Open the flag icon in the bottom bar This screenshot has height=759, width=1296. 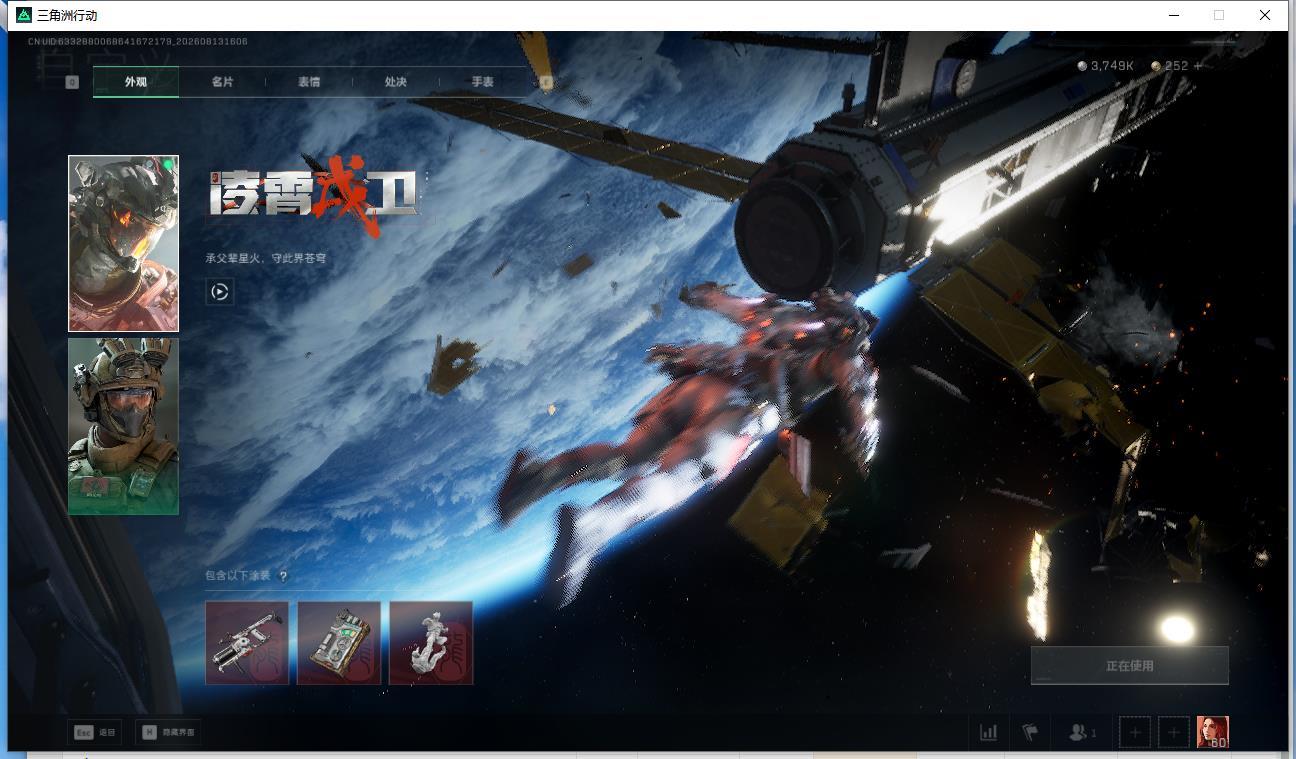[x=1030, y=733]
